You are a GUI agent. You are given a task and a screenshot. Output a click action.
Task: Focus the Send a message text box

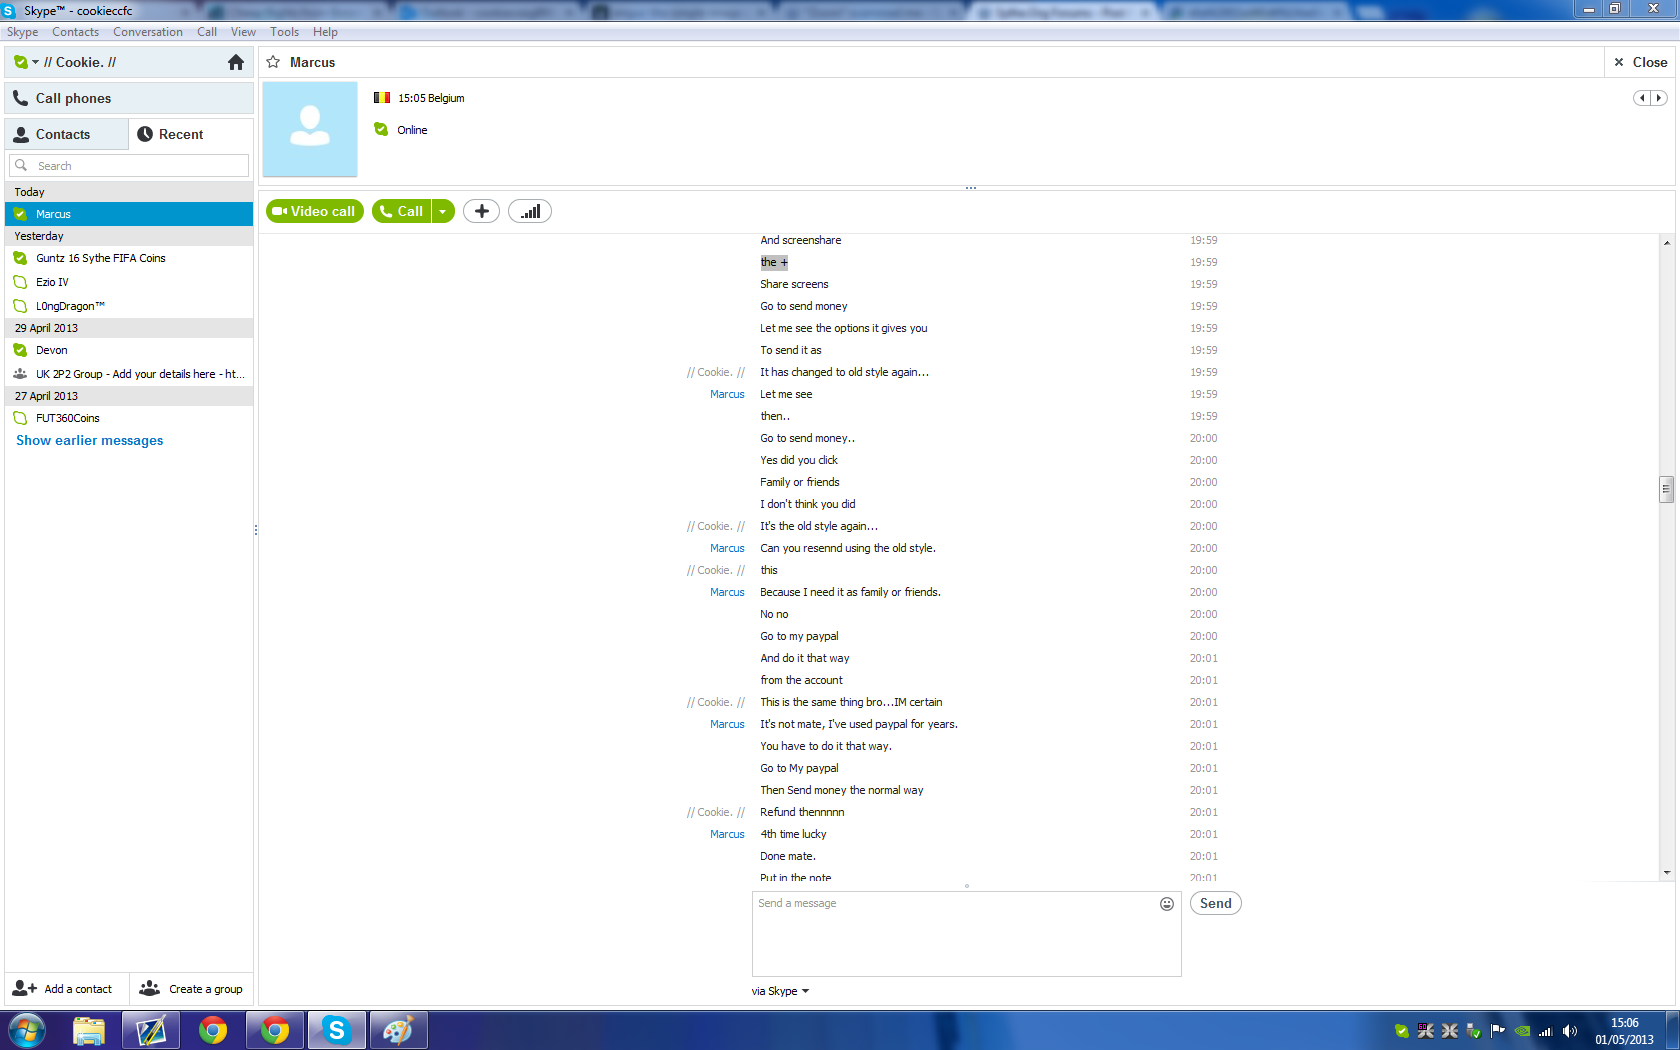[x=966, y=934]
